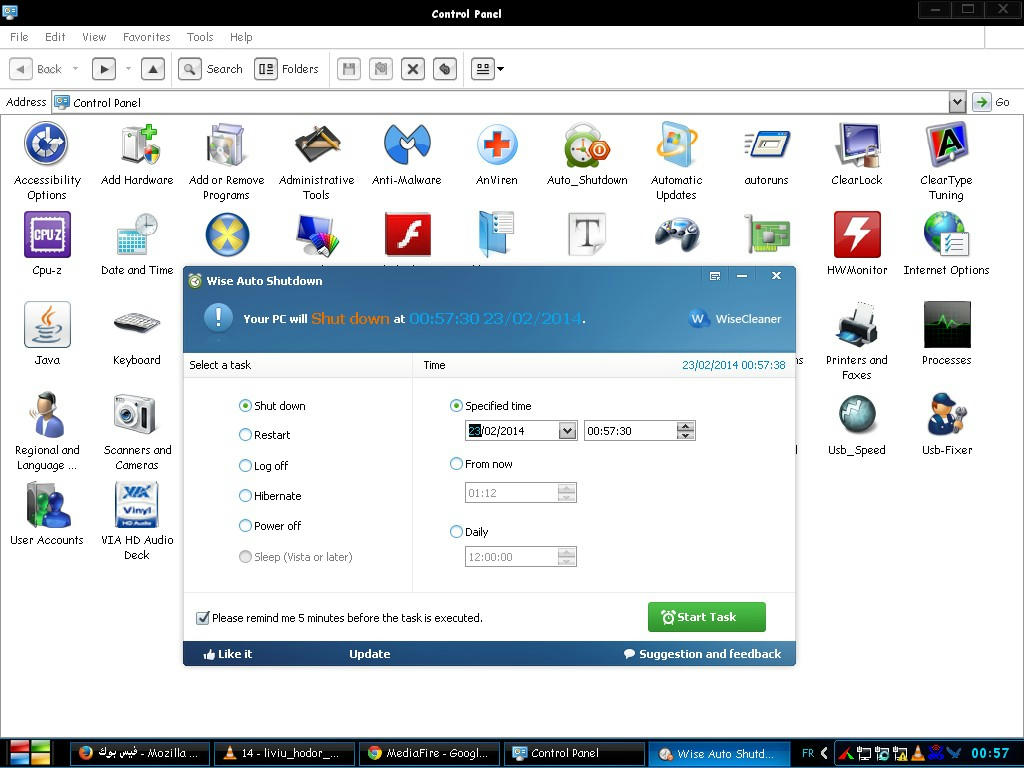The width and height of the screenshot is (1024, 768).
Task: Open the Back history dropdown arrow
Action: [x=76, y=69]
